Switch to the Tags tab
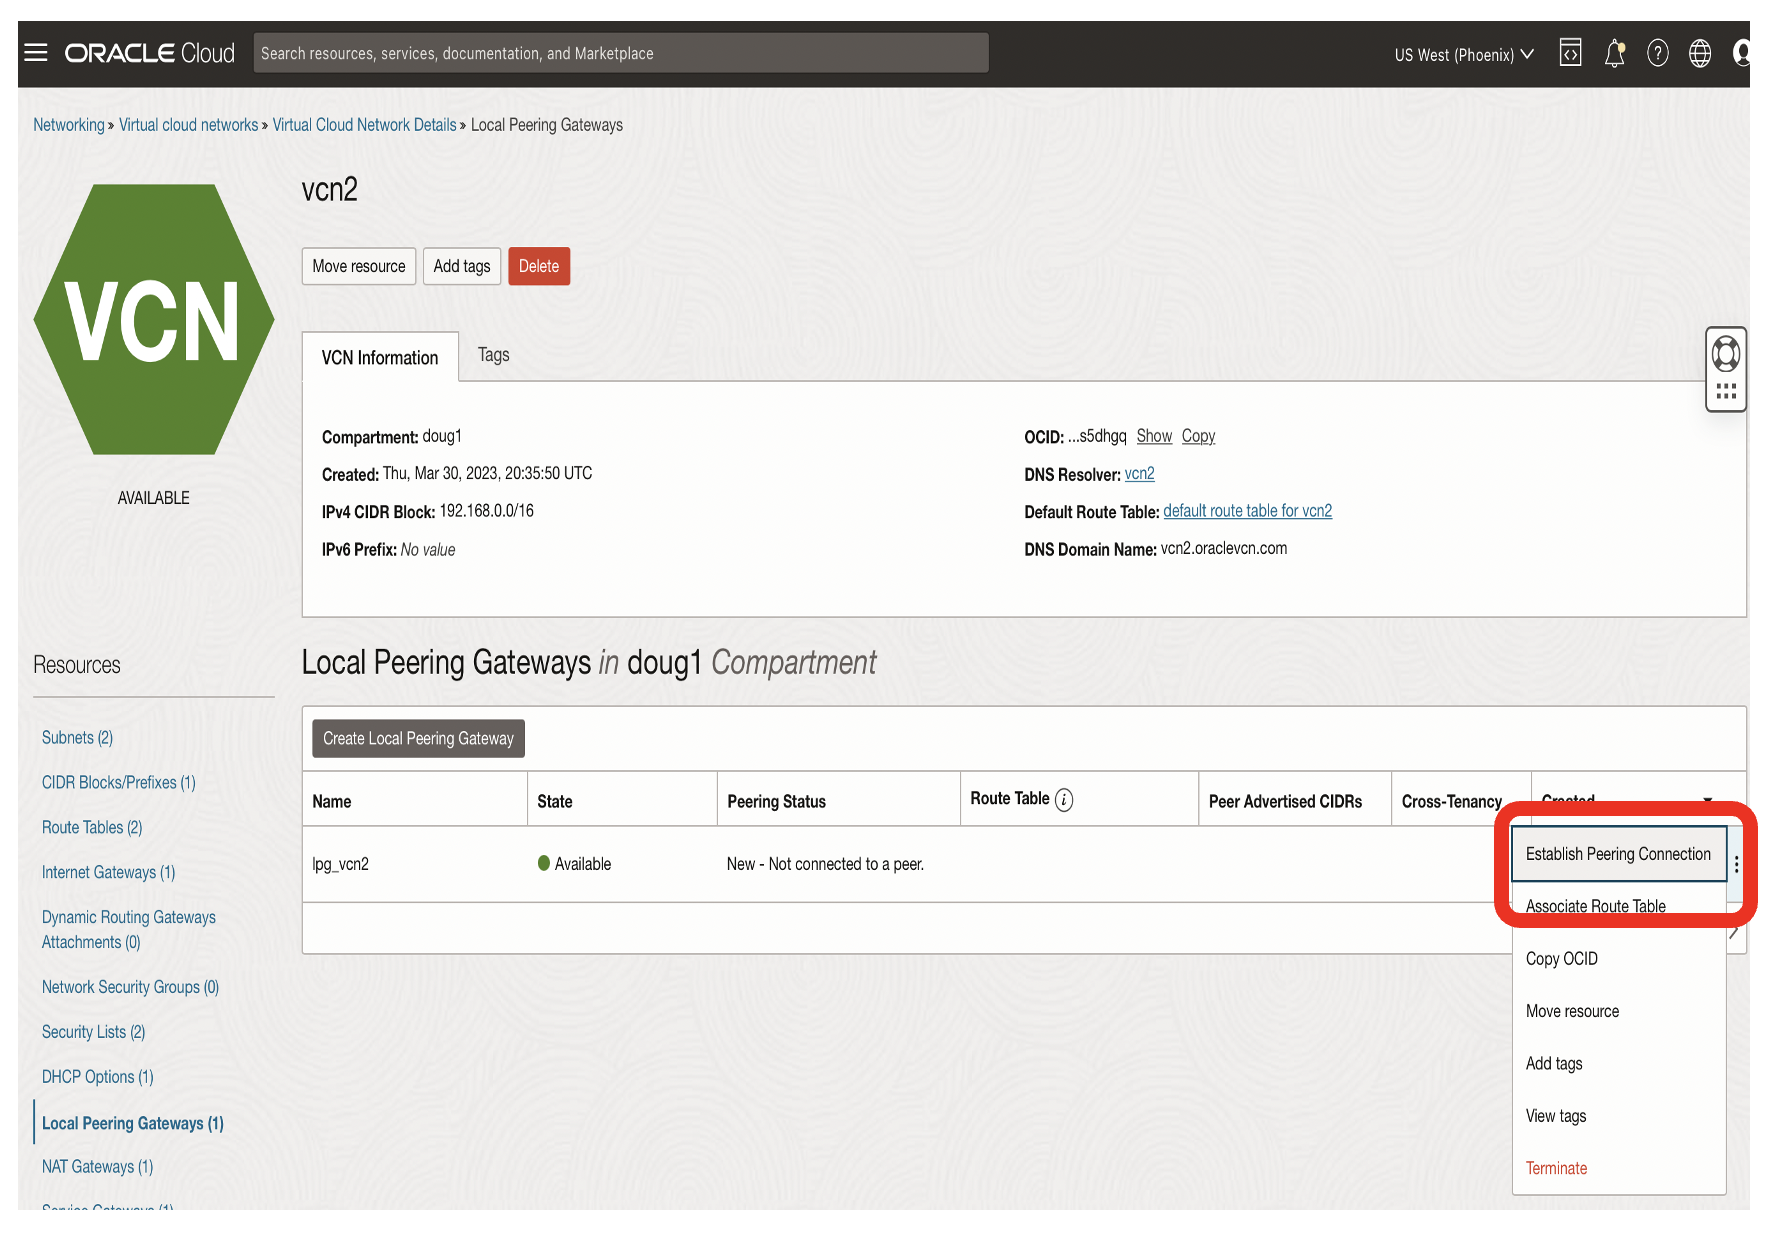1786x1234 pixels. 492,355
